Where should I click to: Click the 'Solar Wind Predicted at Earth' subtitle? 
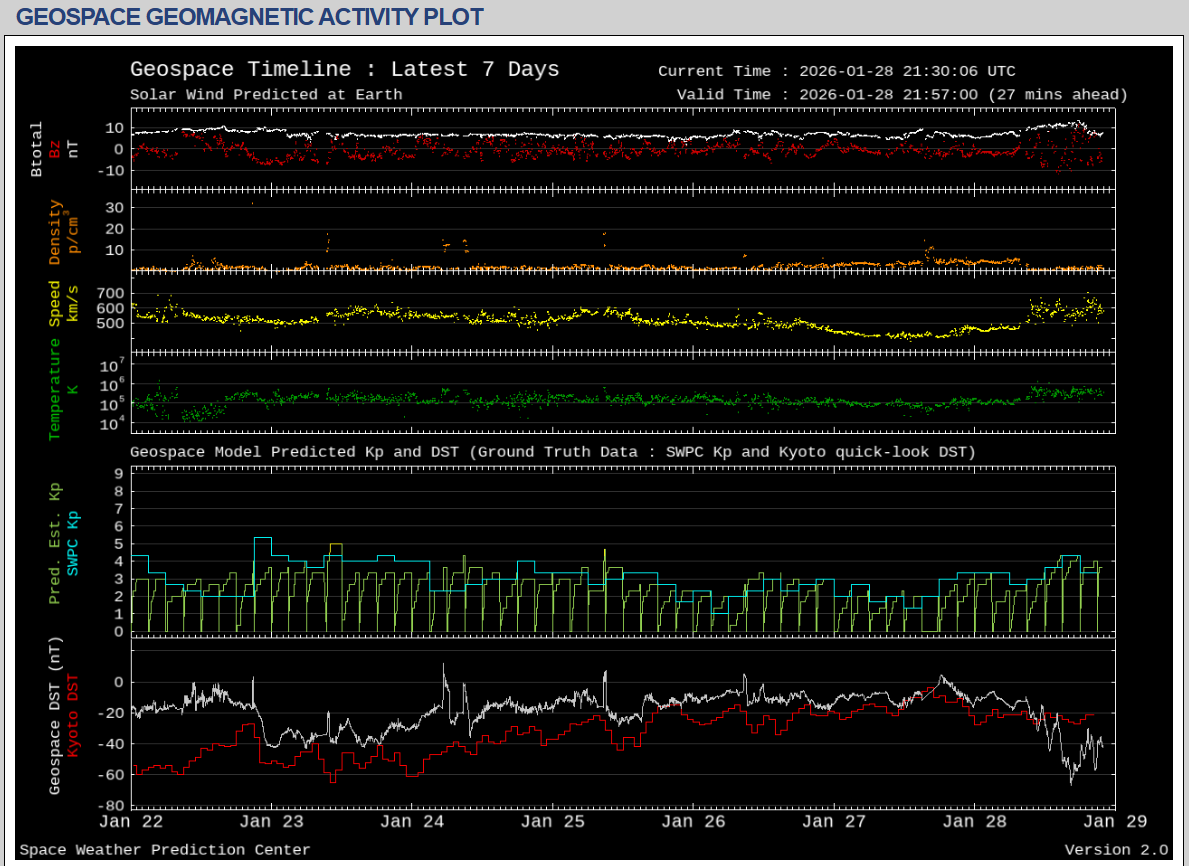[x=266, y=95]
